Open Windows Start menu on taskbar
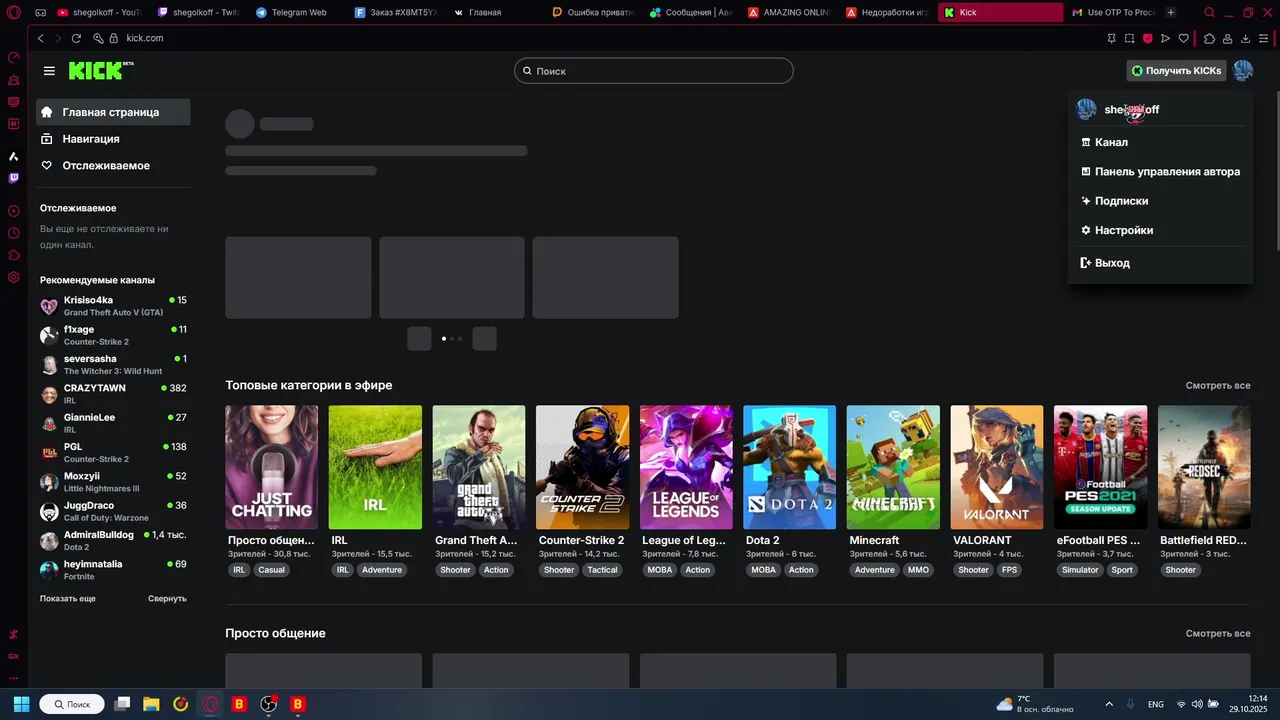Viewport: 1280px width, 720px height. pos(21,704)
